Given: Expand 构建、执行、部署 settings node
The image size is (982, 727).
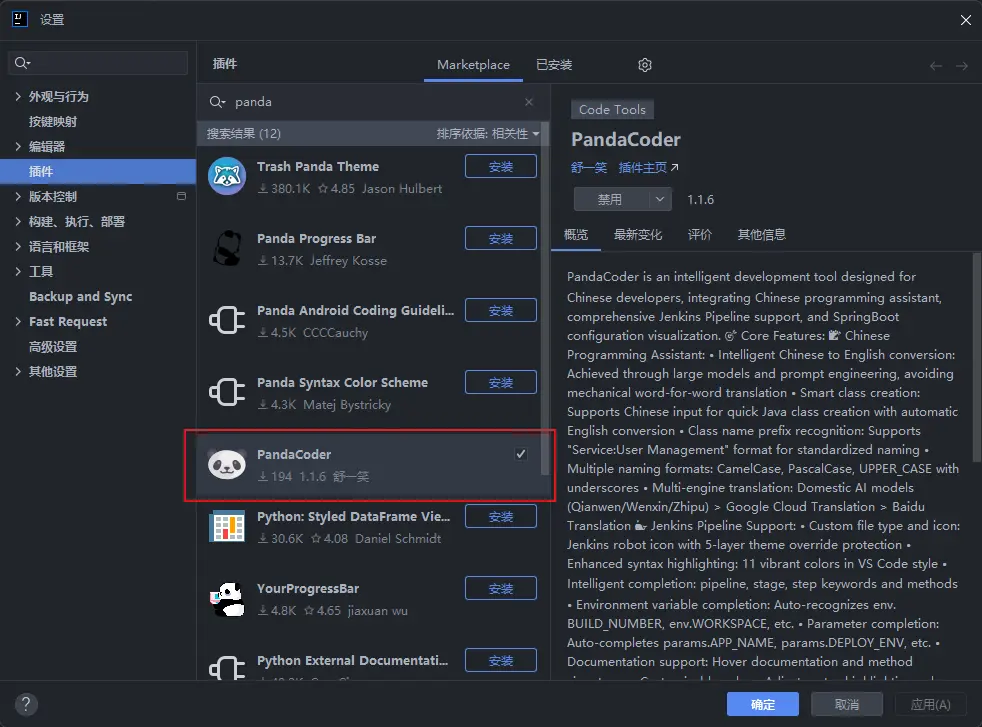Looking at the screenshot, I should coord(18,222).
